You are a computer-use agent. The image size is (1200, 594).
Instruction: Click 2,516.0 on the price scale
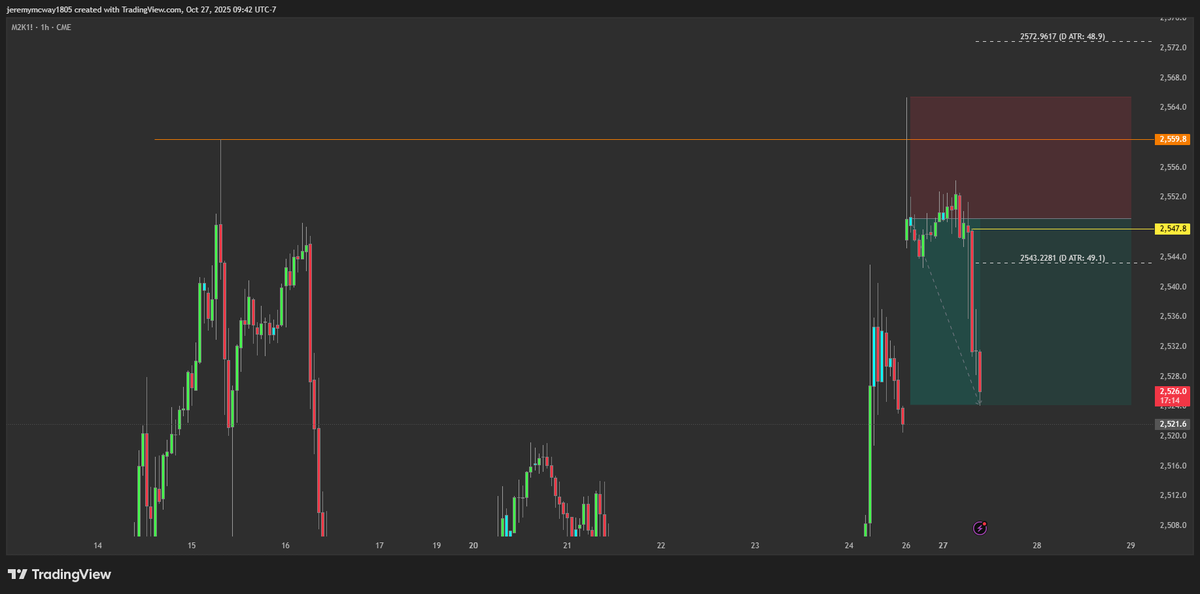pos(1173,466)
